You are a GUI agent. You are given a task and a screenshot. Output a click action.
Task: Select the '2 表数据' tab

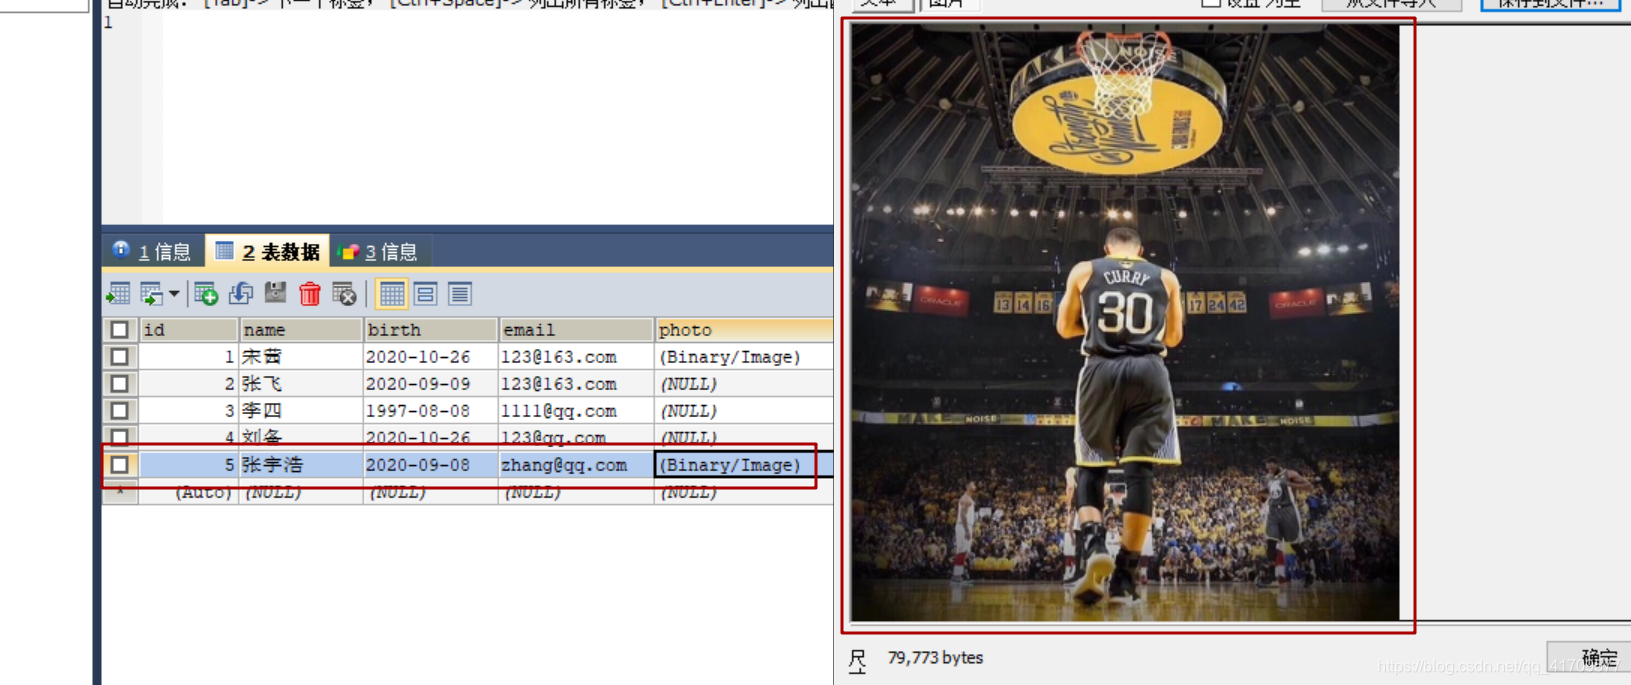click(x=268, y=251)
